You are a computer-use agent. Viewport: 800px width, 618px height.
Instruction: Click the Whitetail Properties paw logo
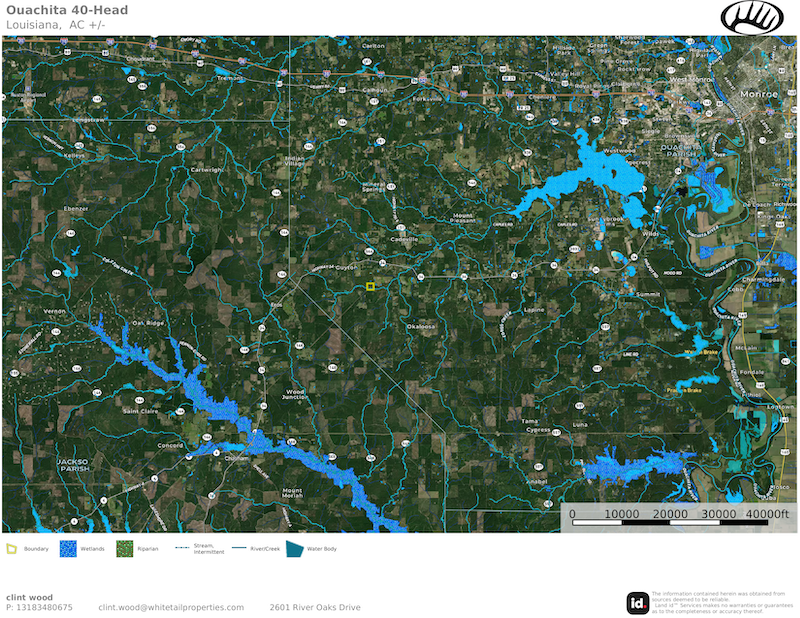pyautogui.click(x=757, y=17)
